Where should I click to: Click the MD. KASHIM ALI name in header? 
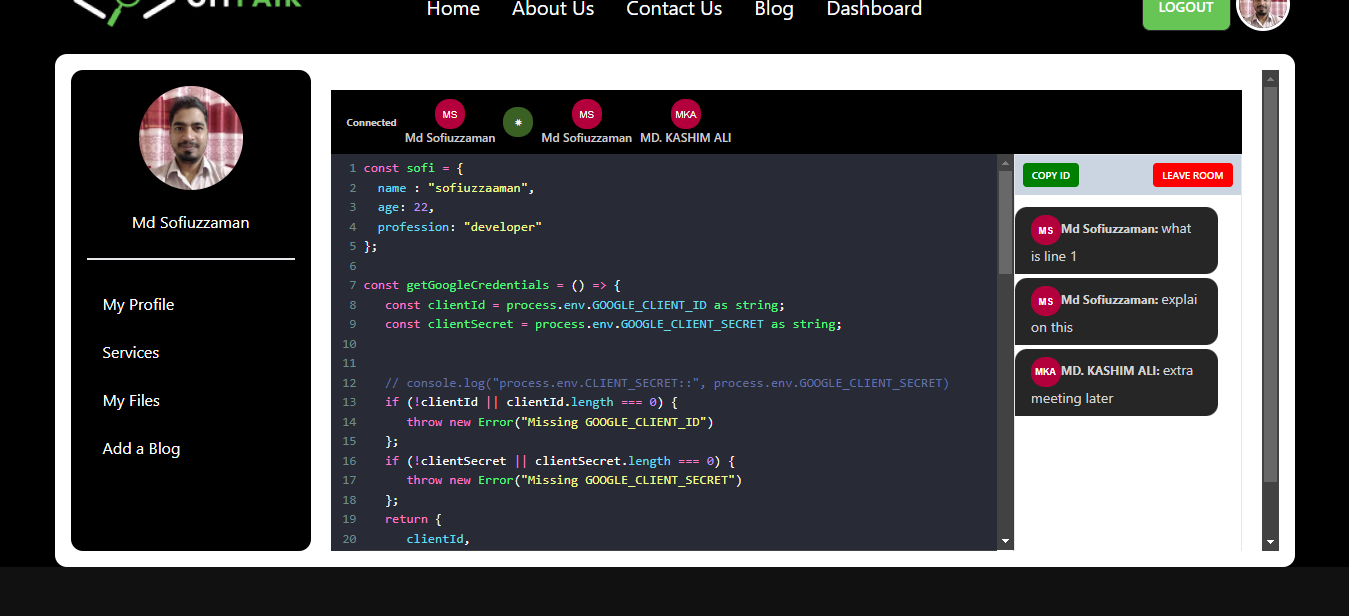686,138
